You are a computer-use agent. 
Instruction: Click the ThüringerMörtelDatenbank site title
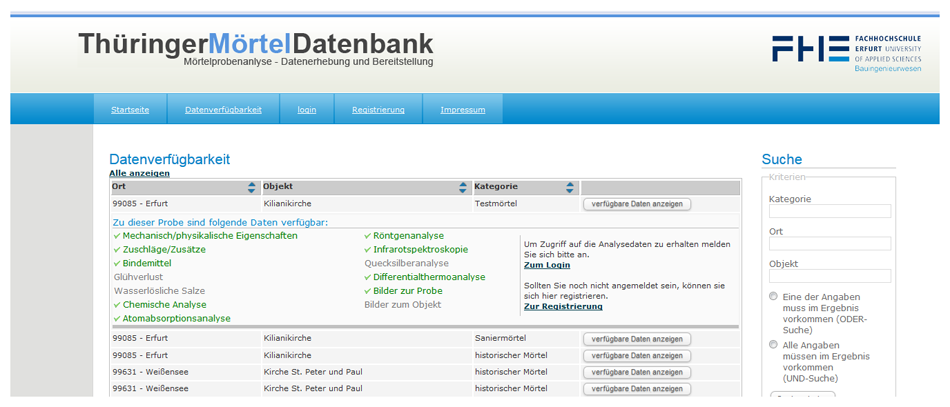point(256,44)
